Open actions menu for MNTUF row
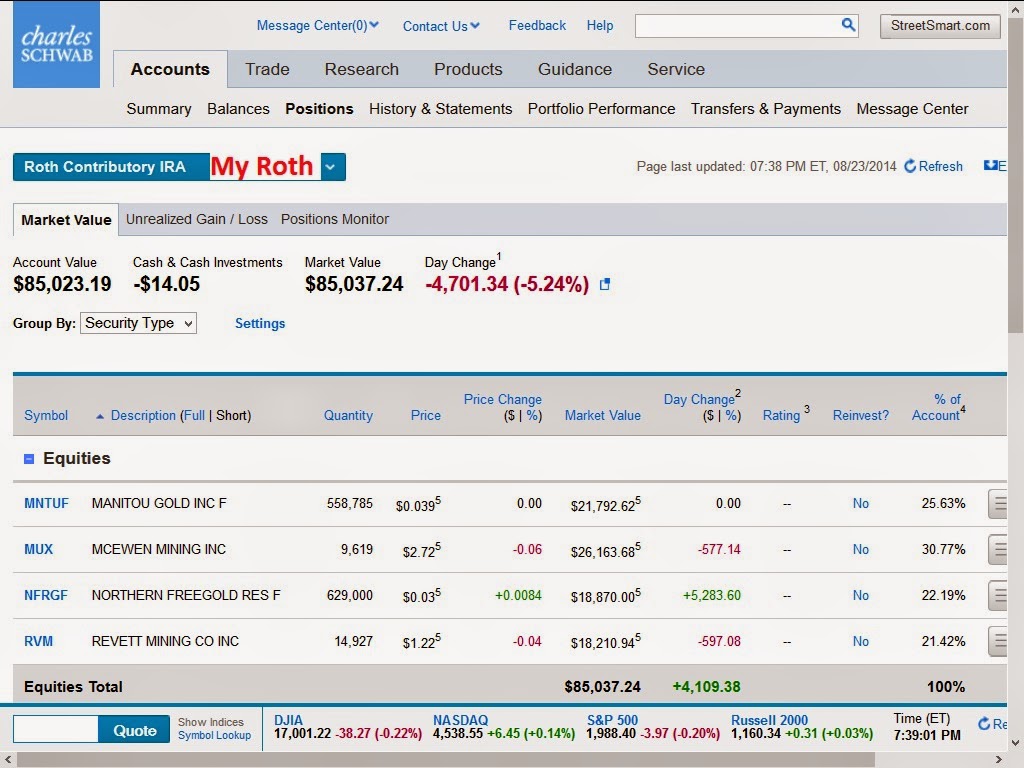Screen dimensions: 1024x768 pyautogui.click(x=998, y=504)
